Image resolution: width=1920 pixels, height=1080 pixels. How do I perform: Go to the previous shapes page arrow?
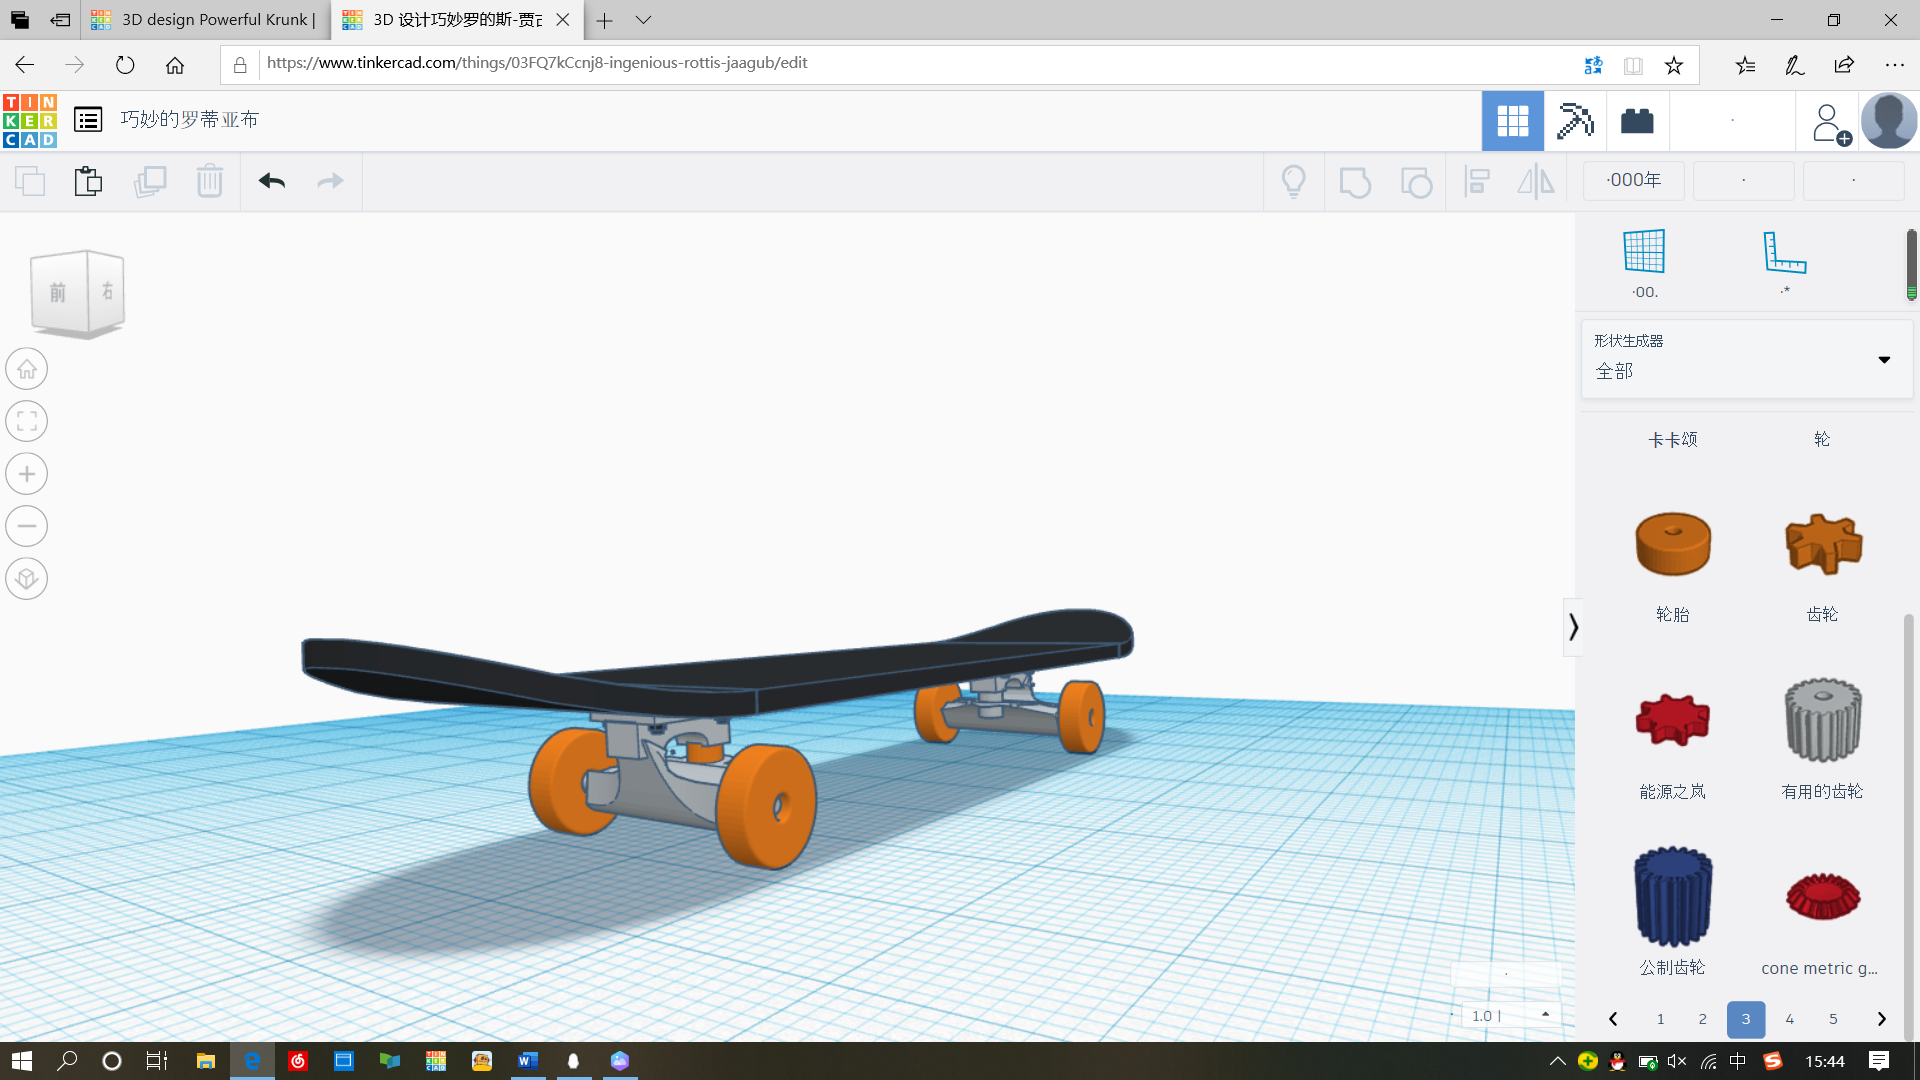click(1613, 1019)
